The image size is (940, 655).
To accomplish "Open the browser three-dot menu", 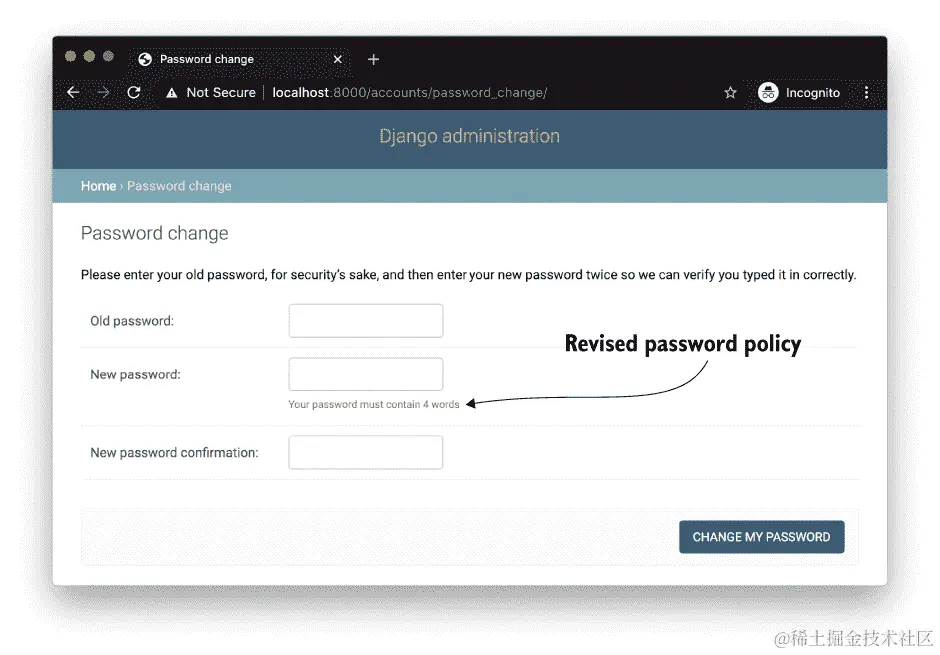I will [x=866, y=92].
